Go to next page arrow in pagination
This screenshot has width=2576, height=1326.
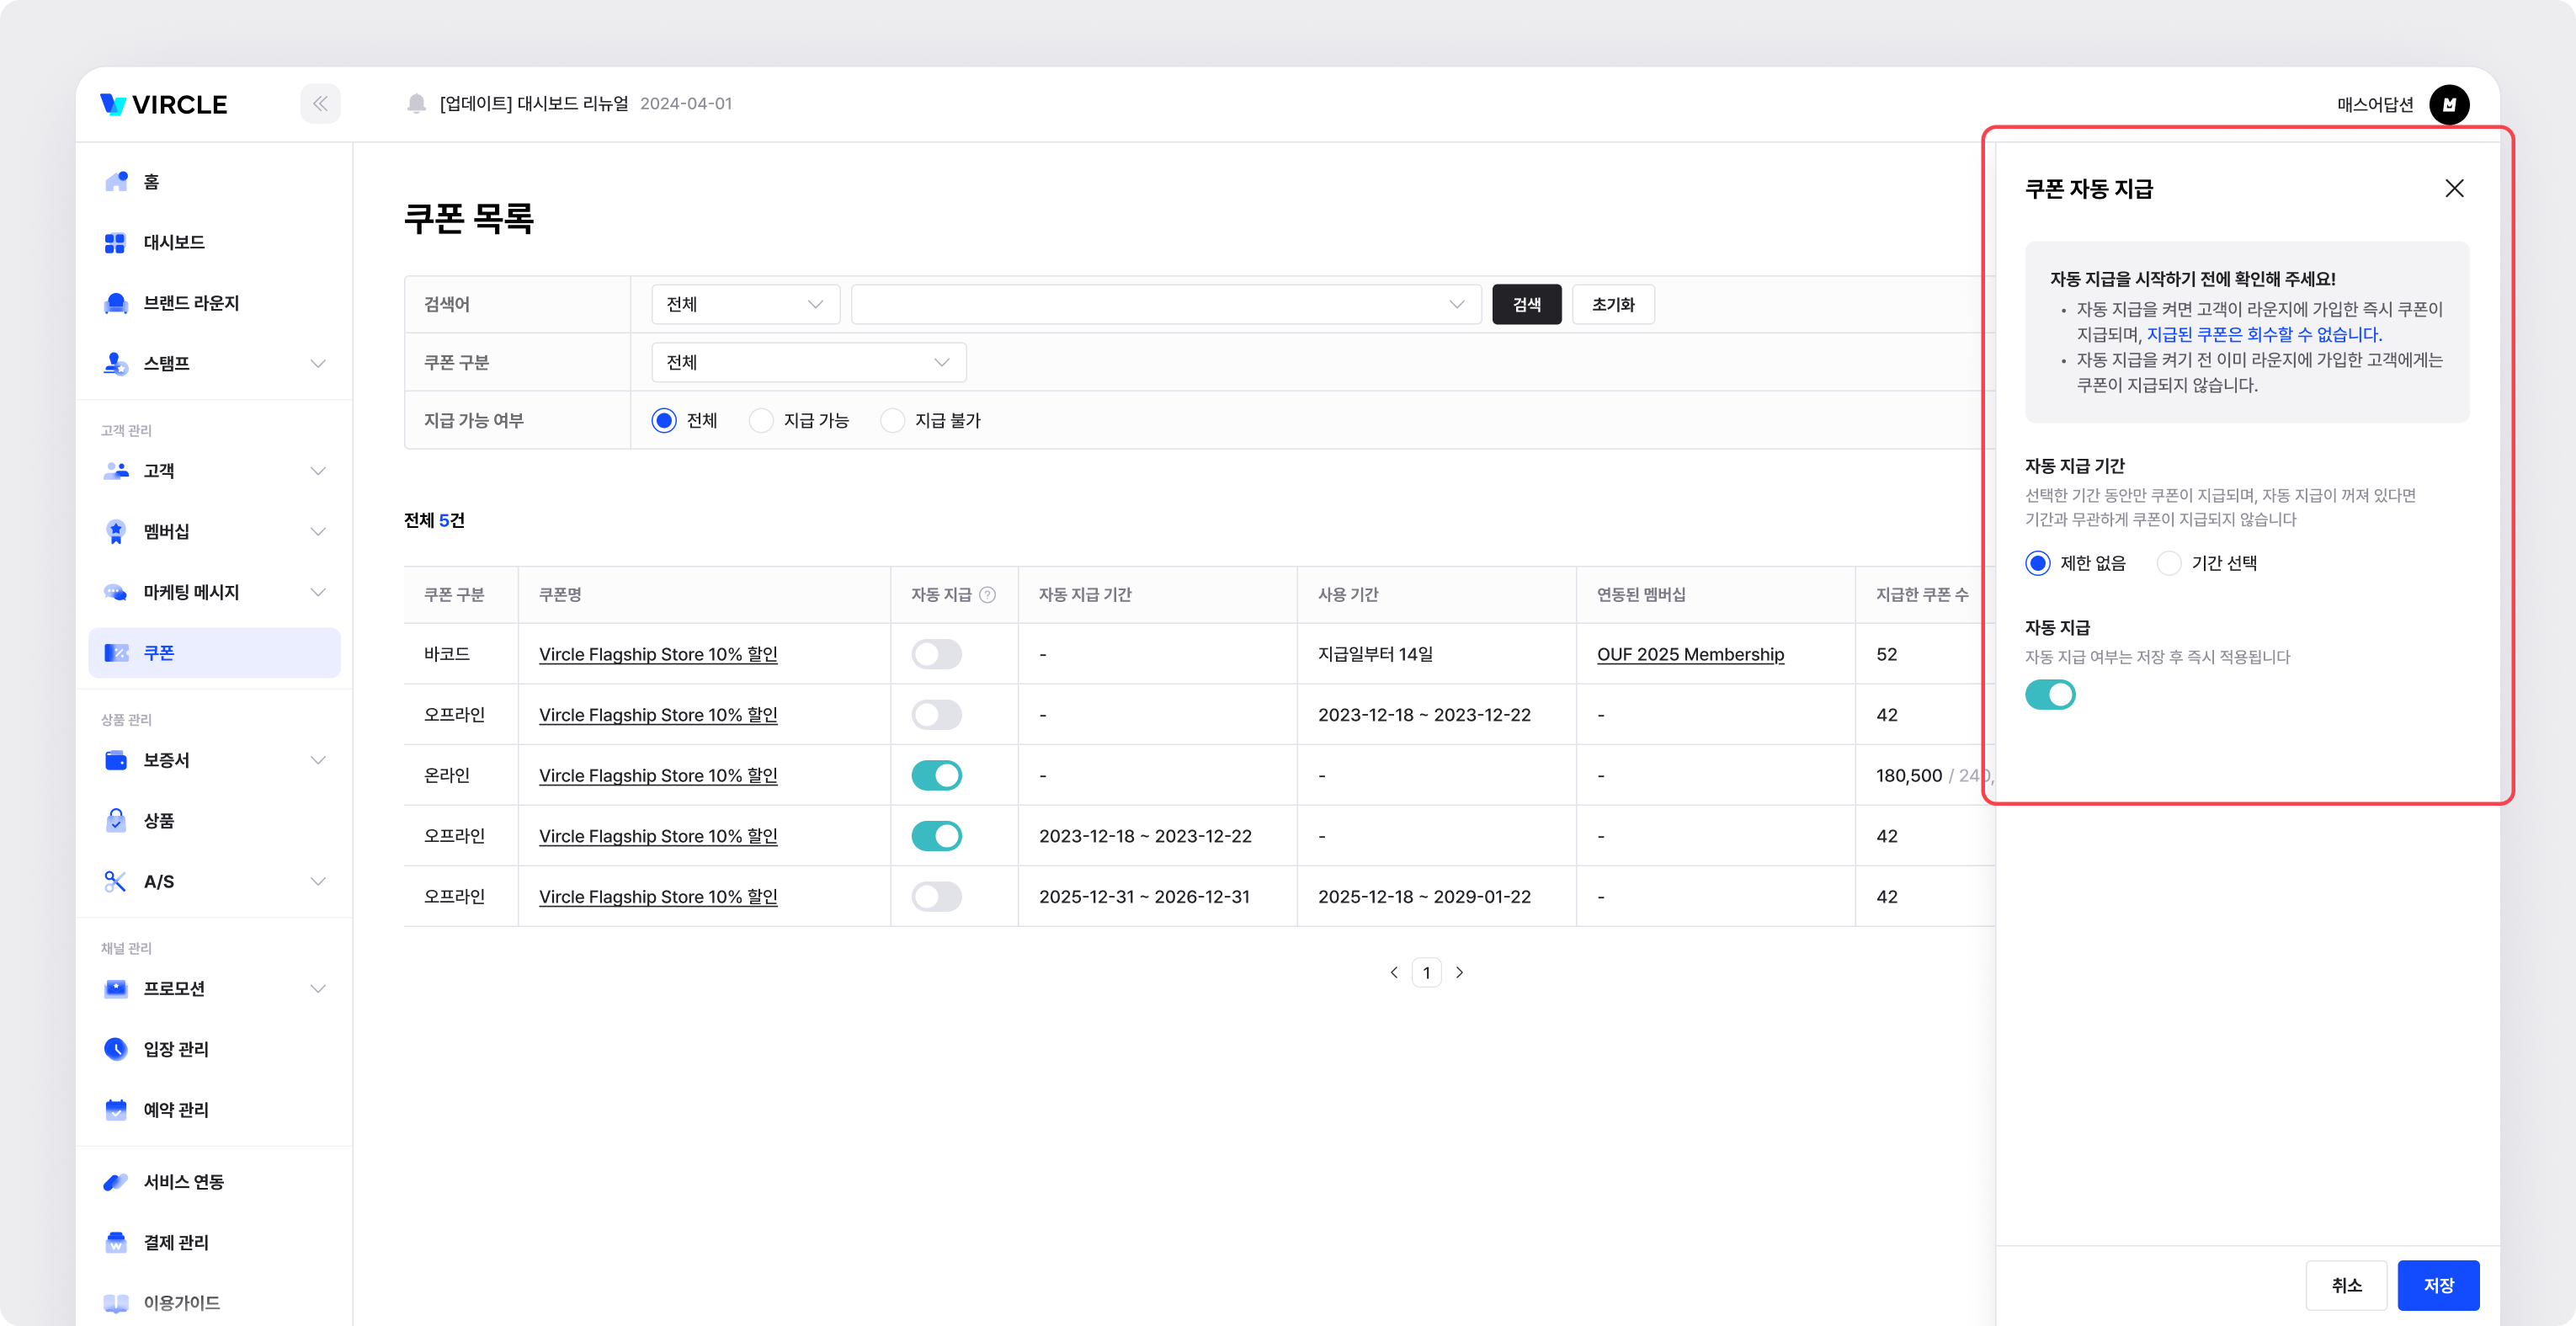click(1459, 972)
